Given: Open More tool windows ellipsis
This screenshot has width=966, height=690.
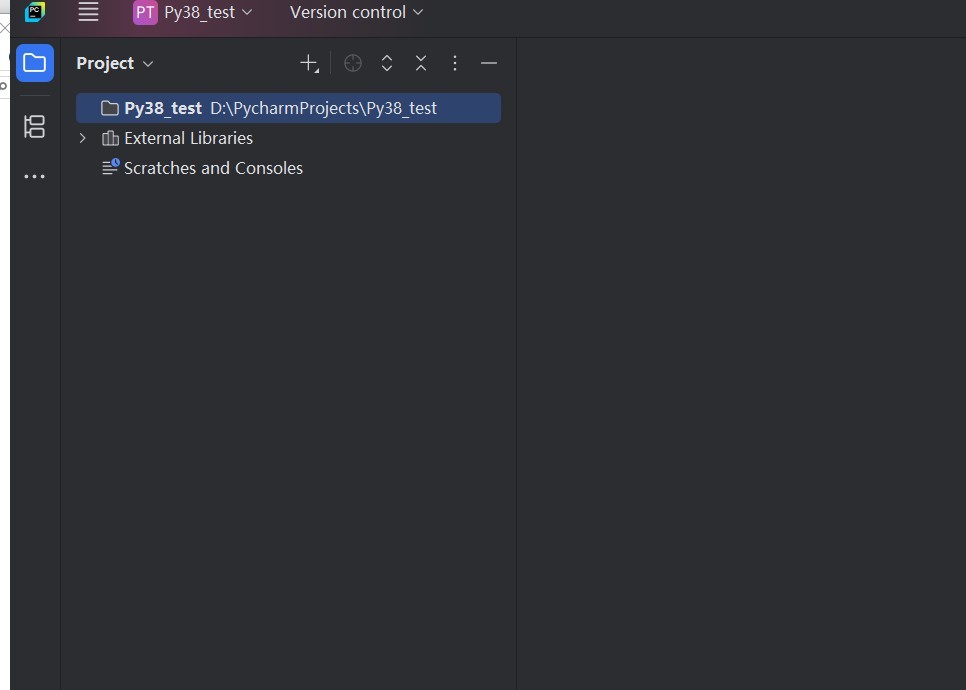Looking at the screenshot, I should [x=34, y=176].
